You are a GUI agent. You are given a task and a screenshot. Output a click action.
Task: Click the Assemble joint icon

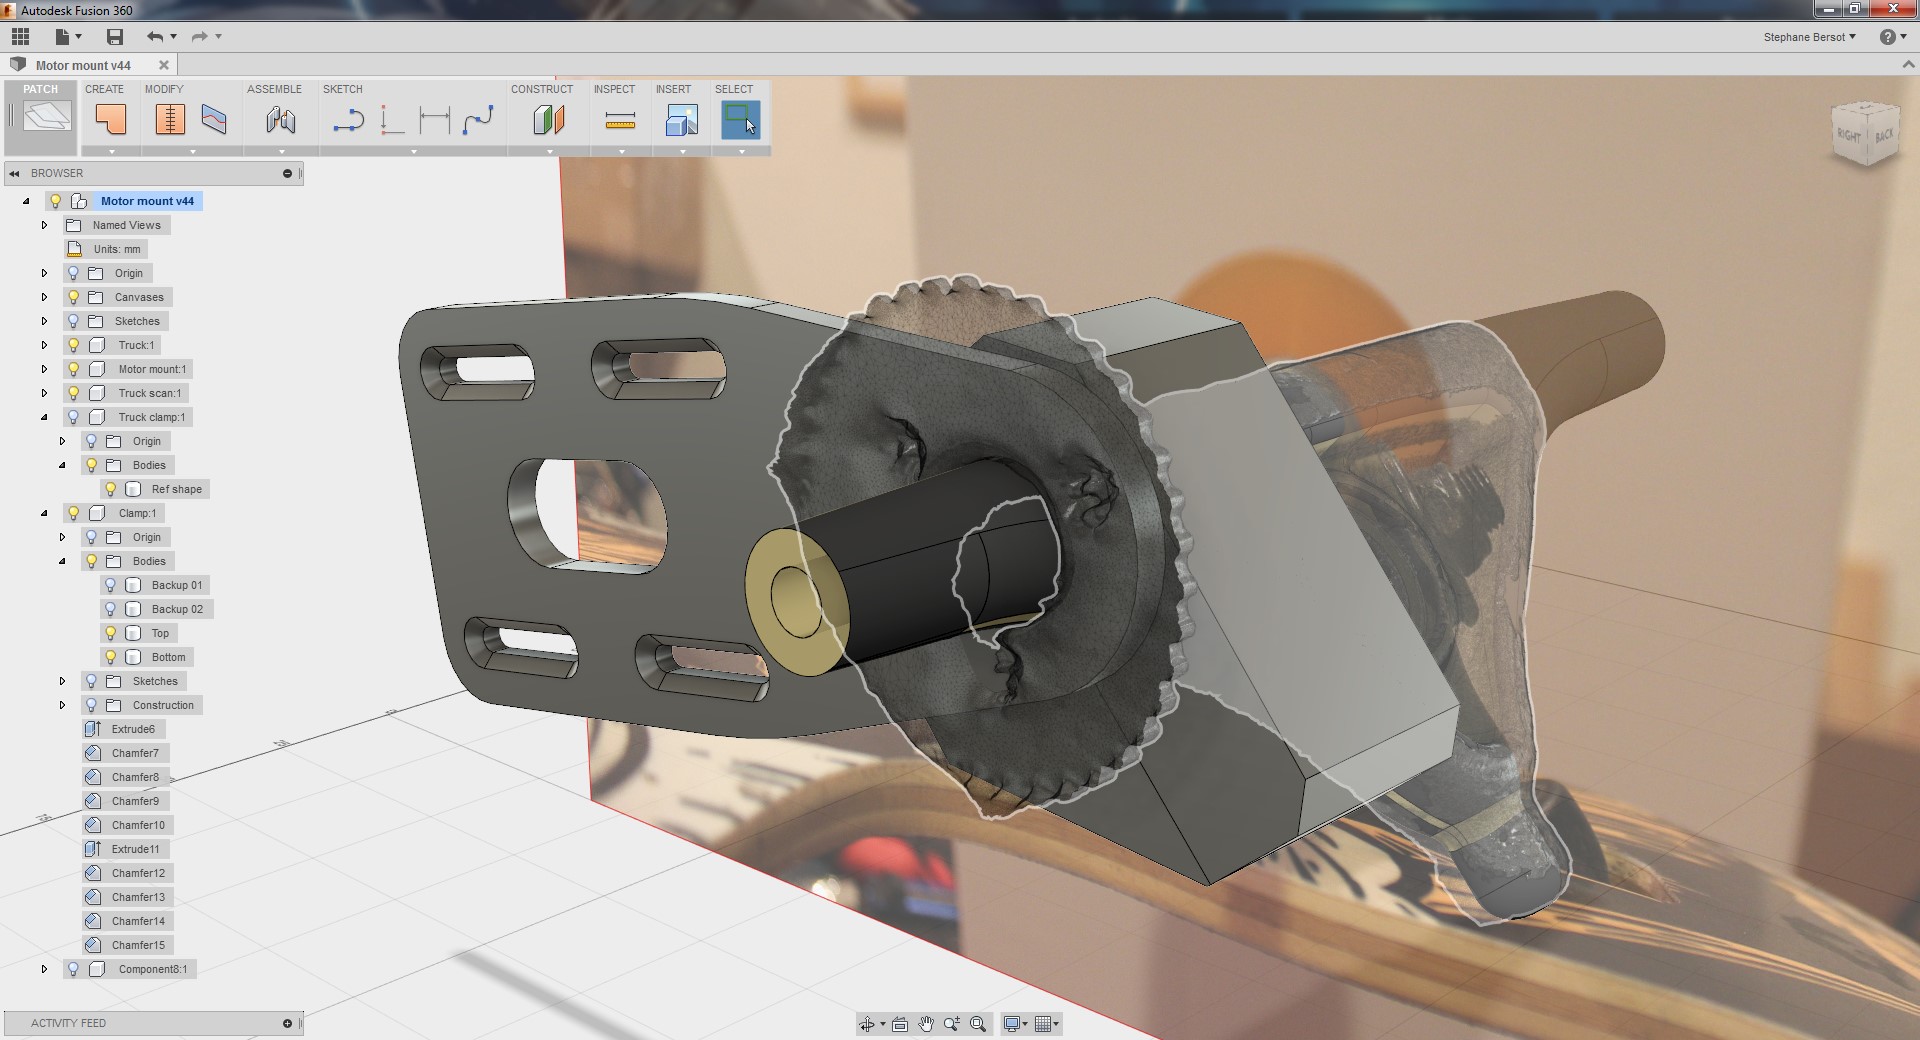[281, 121]
